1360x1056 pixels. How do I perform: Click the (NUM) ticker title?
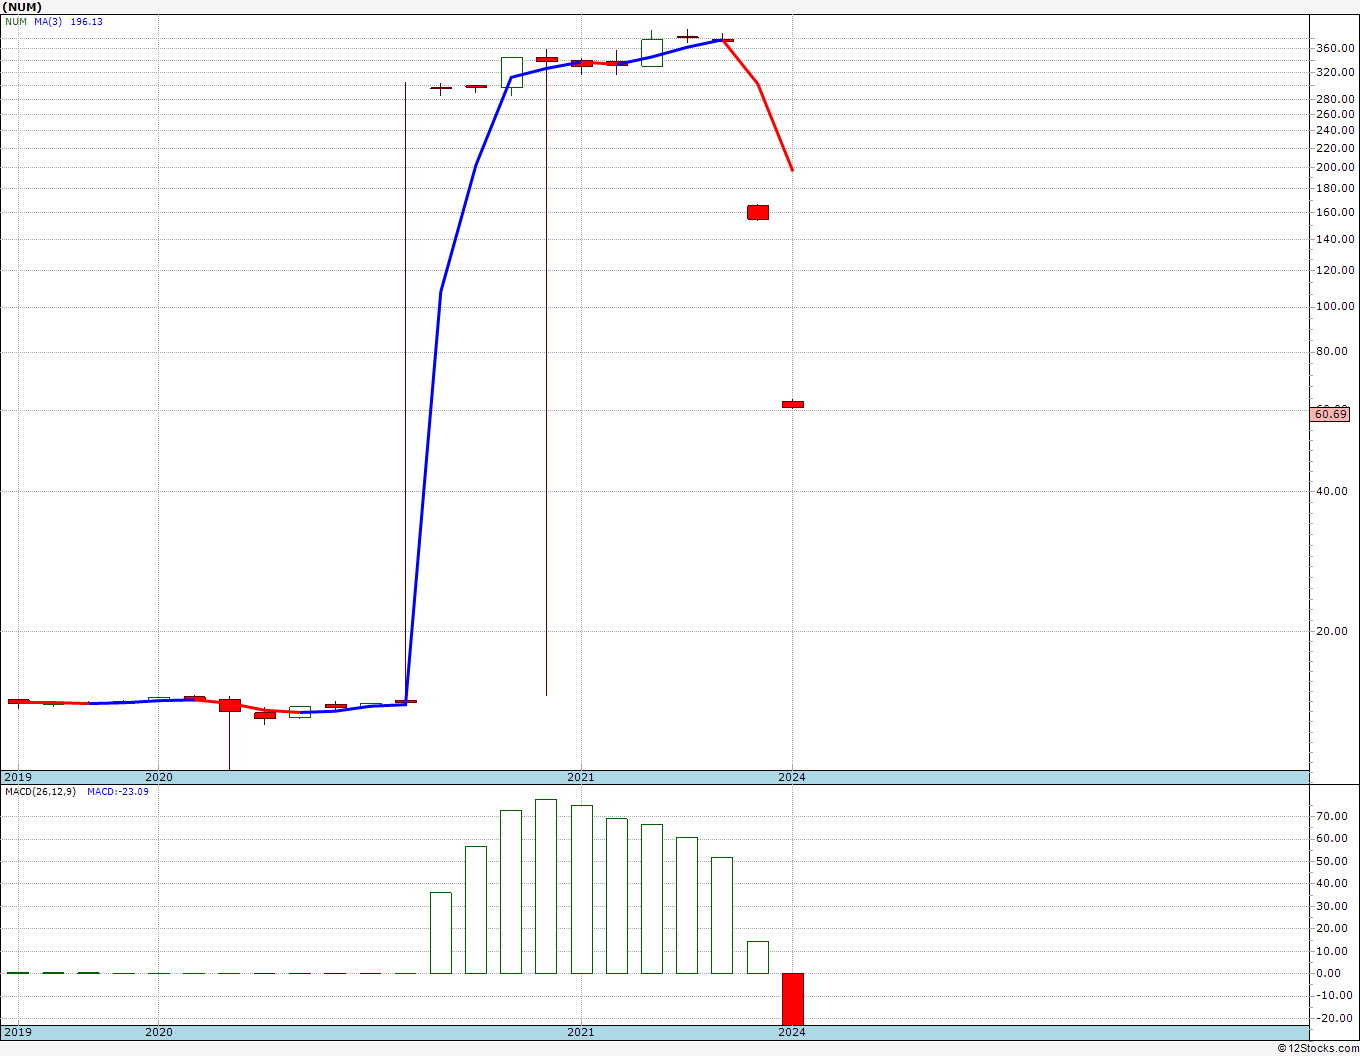point(21,7)
